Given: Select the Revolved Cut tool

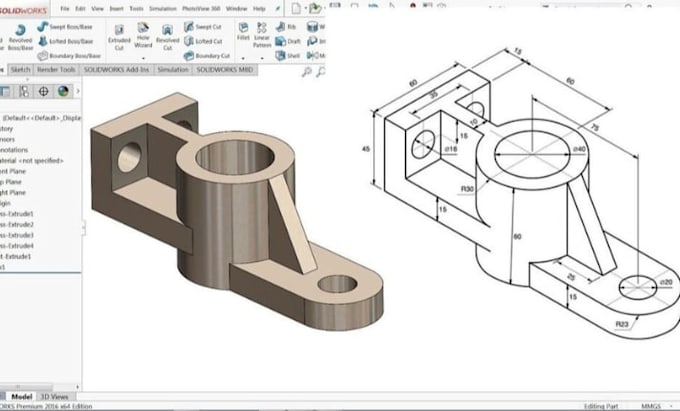Looking at the screenshot, I should [167, 37].
